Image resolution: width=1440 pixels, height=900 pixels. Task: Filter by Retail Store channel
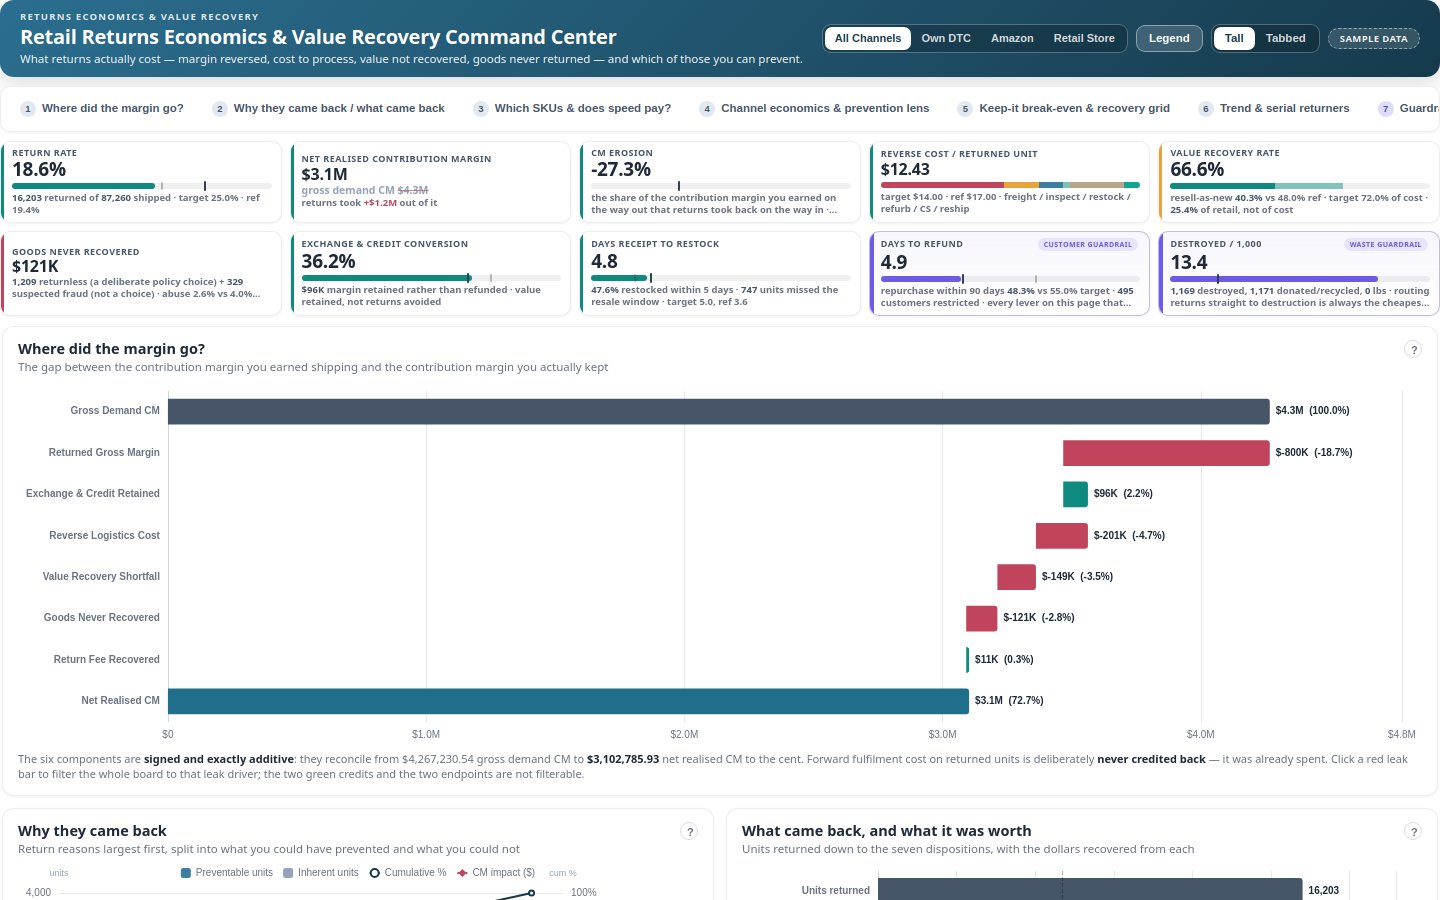pos(1084,38)
